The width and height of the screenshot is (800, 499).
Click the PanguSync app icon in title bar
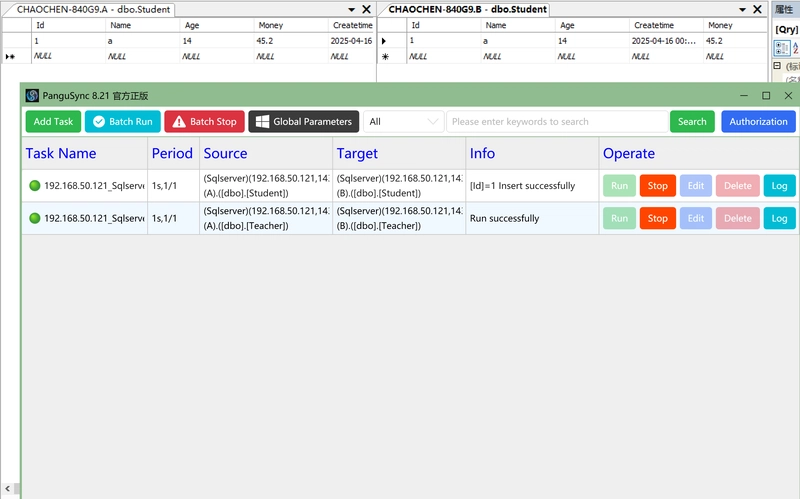pyautogui.click(x=32, y=95)
